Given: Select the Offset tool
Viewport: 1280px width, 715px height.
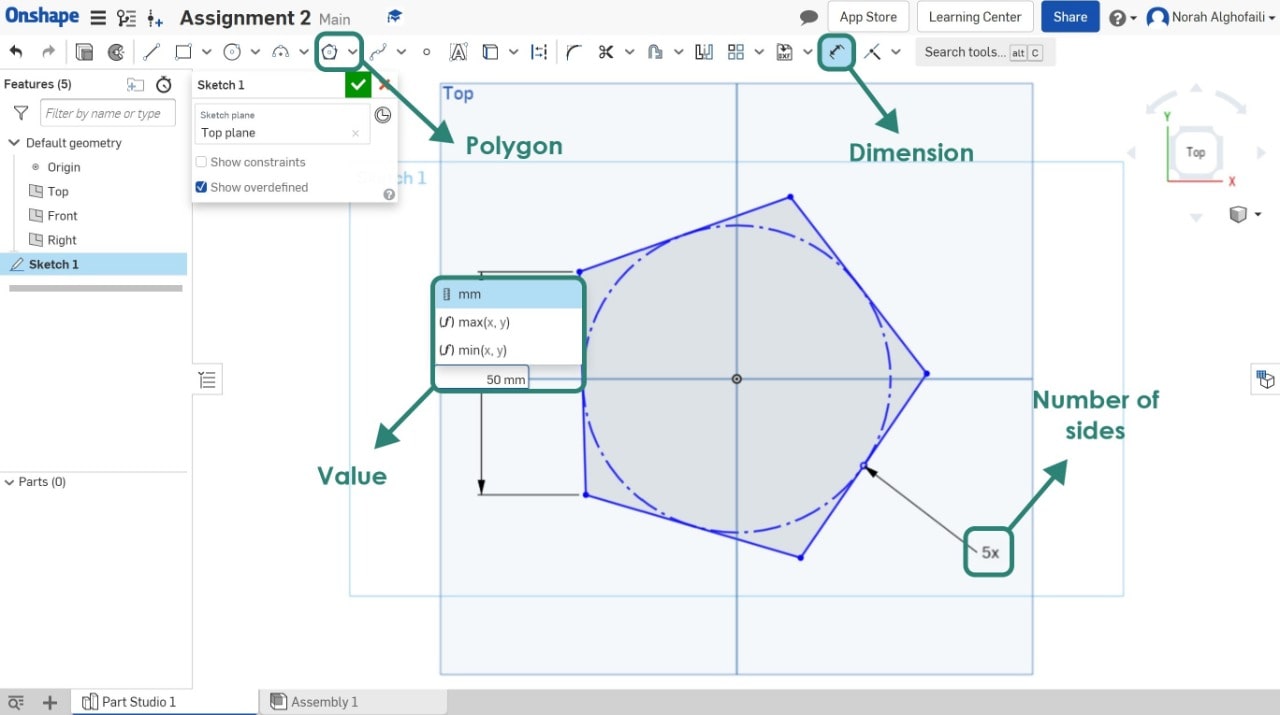Looking at the screenshot, I should (x=655, y=52).
